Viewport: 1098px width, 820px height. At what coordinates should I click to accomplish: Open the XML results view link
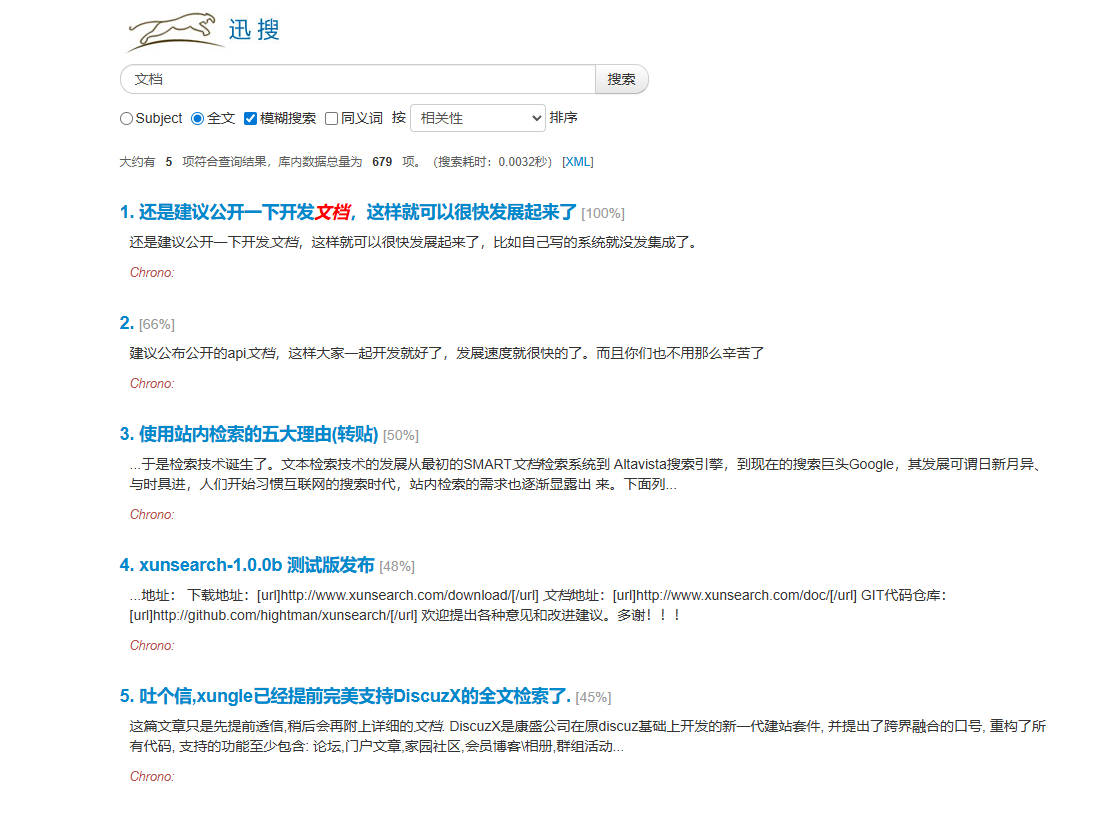(x=578, y=161)
